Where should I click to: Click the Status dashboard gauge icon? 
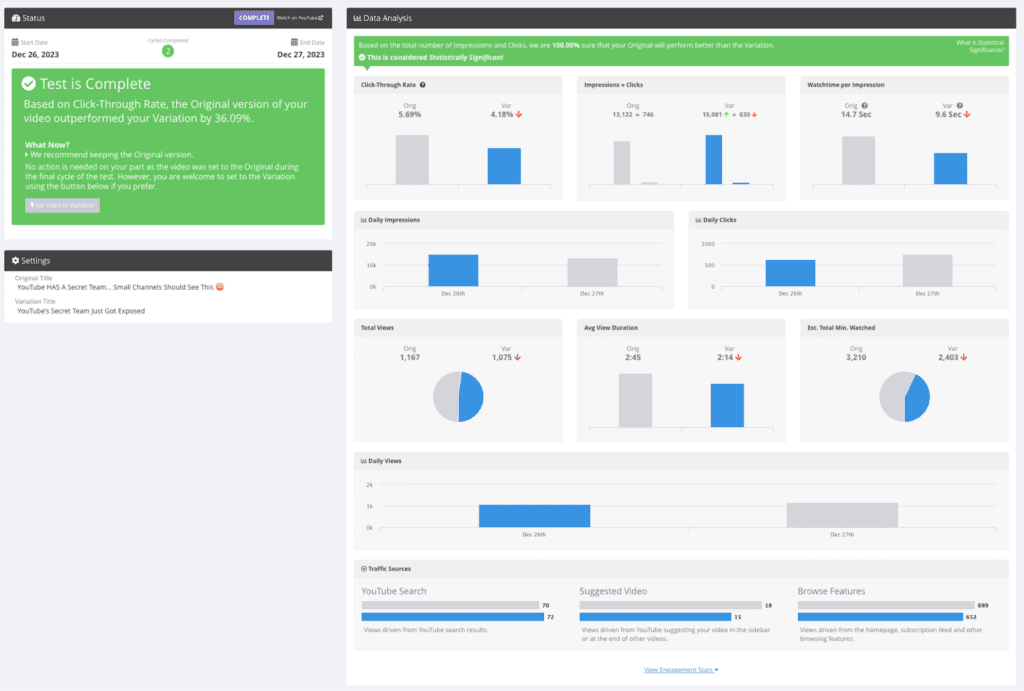pyautogui.click(x=16, y=18)
